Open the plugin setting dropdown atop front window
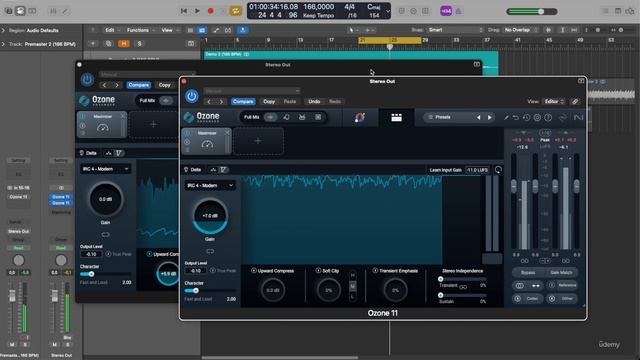Screen dimensions: 640x360 252,91
